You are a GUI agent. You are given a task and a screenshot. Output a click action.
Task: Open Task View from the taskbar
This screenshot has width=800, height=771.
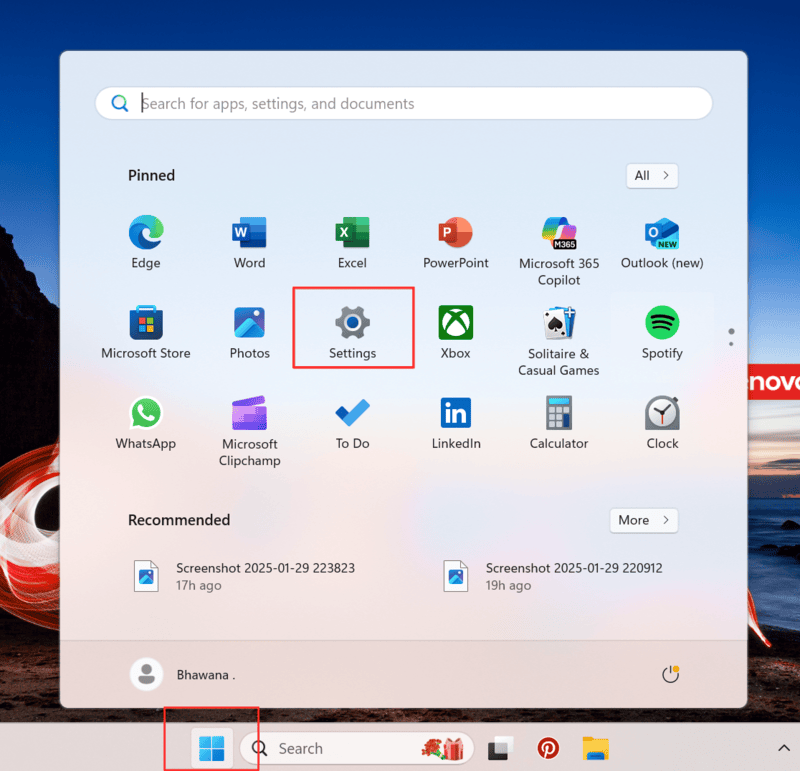coord(499,747)
